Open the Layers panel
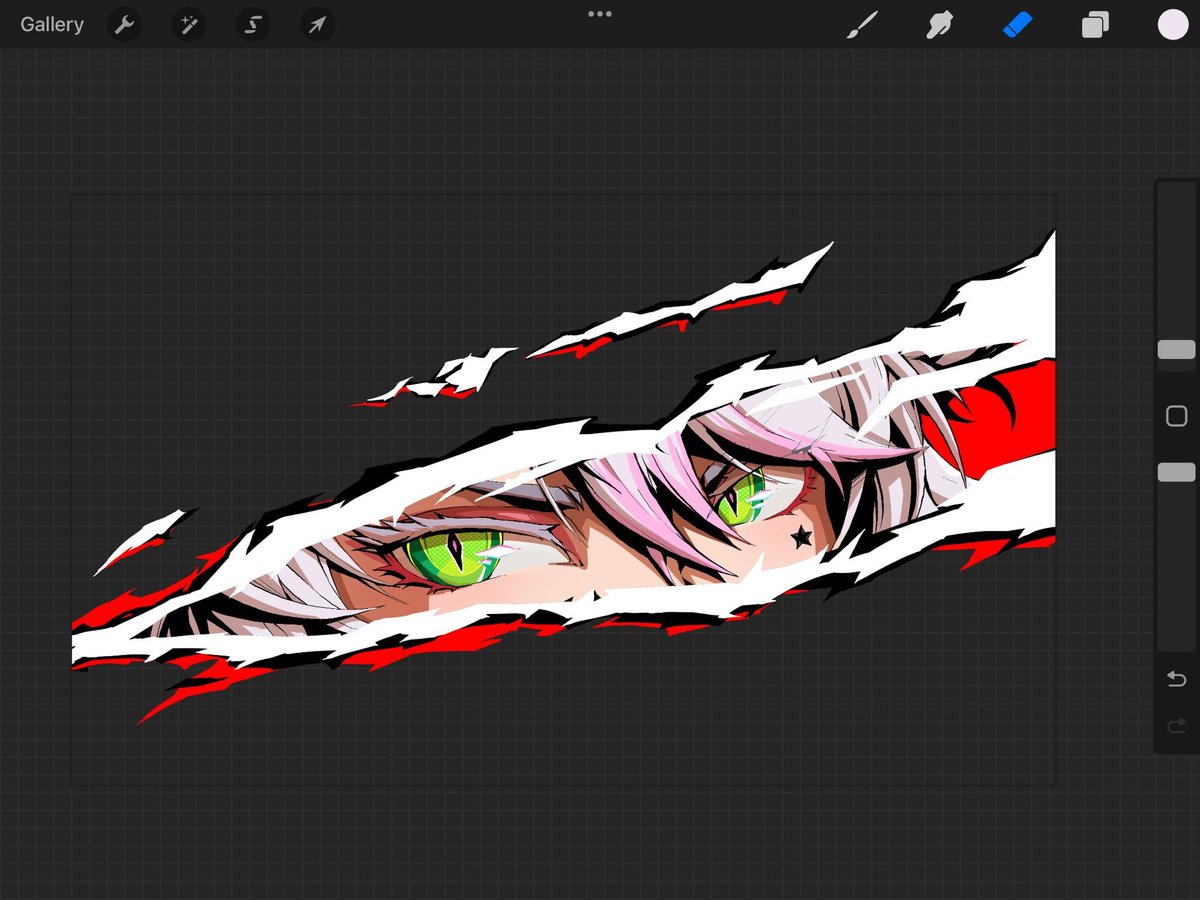The image size is (1200, 900). point(1095,25)
